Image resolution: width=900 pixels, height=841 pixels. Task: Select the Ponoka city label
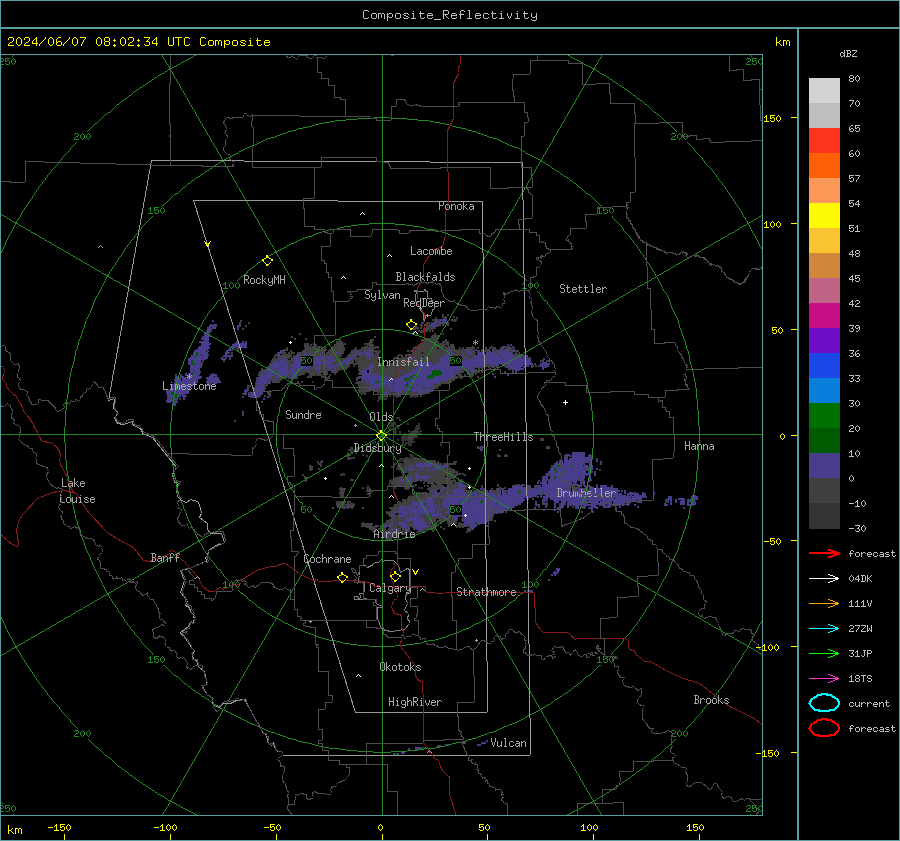coord(456,206)
